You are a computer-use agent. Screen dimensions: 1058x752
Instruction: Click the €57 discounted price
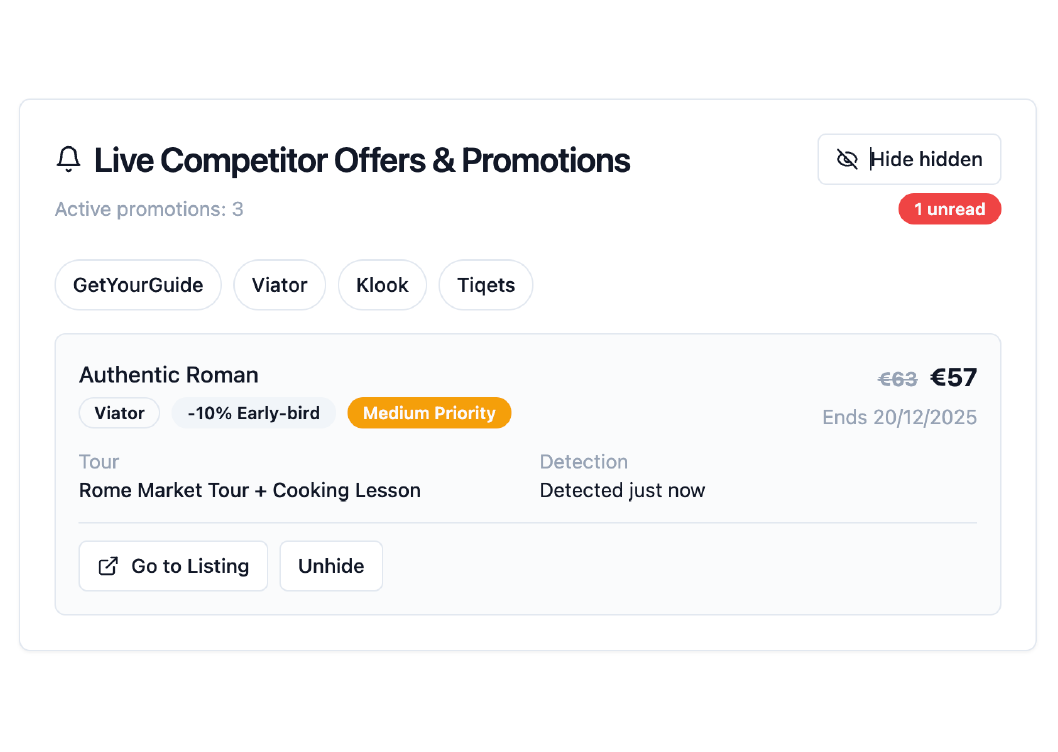click(x=953, y=378)
